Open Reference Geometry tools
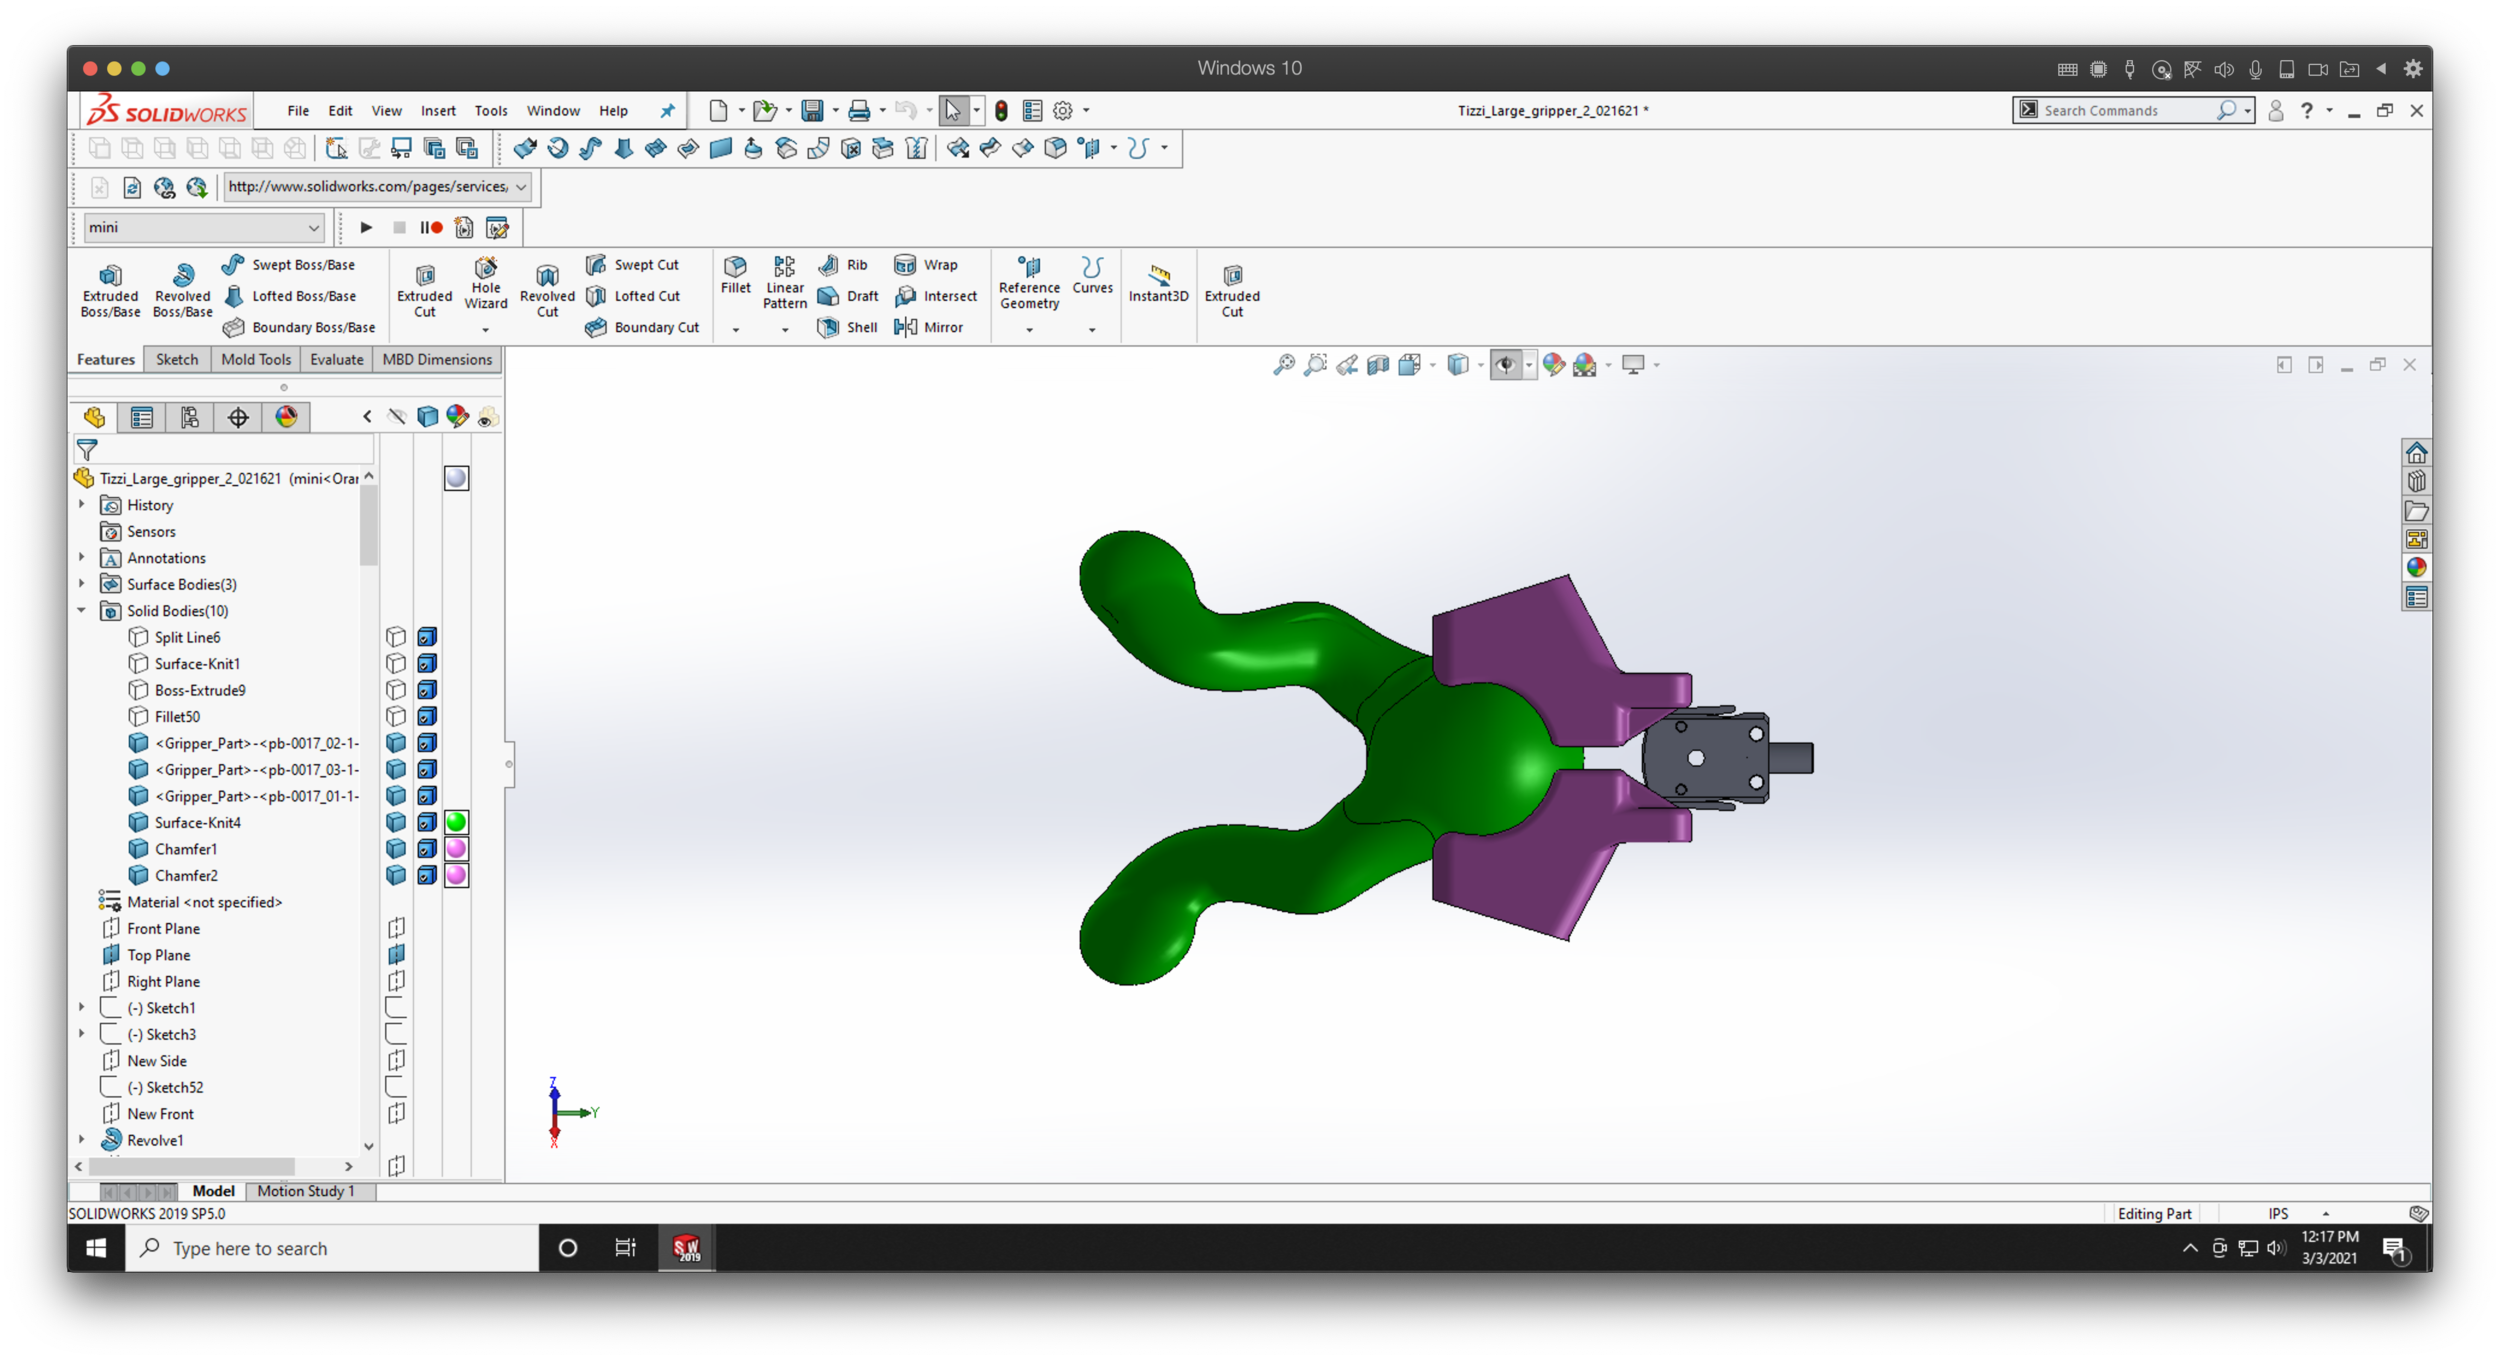Screen dimensions: 2500x1361 (1029, 284)
